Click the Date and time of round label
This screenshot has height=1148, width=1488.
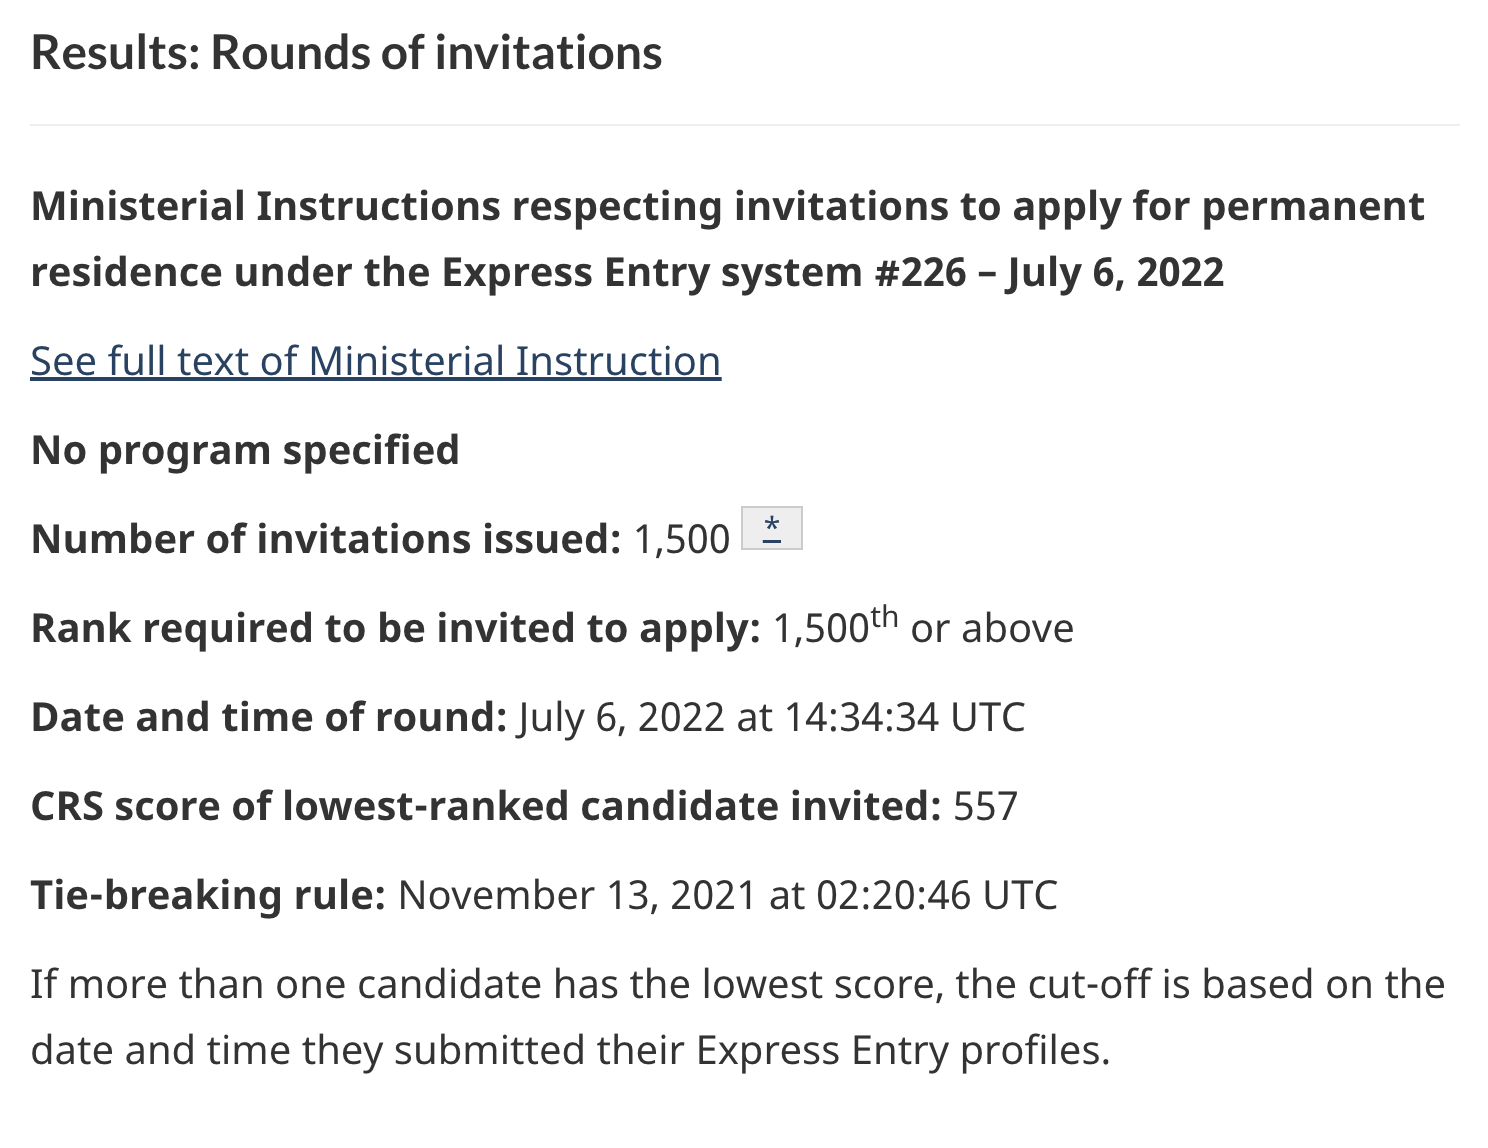[269, 718]
